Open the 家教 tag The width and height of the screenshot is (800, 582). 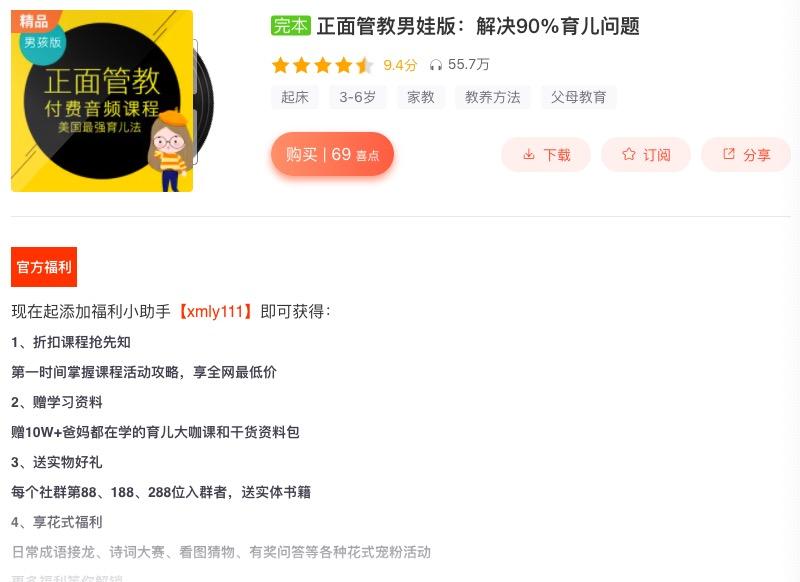pos(421,97)
